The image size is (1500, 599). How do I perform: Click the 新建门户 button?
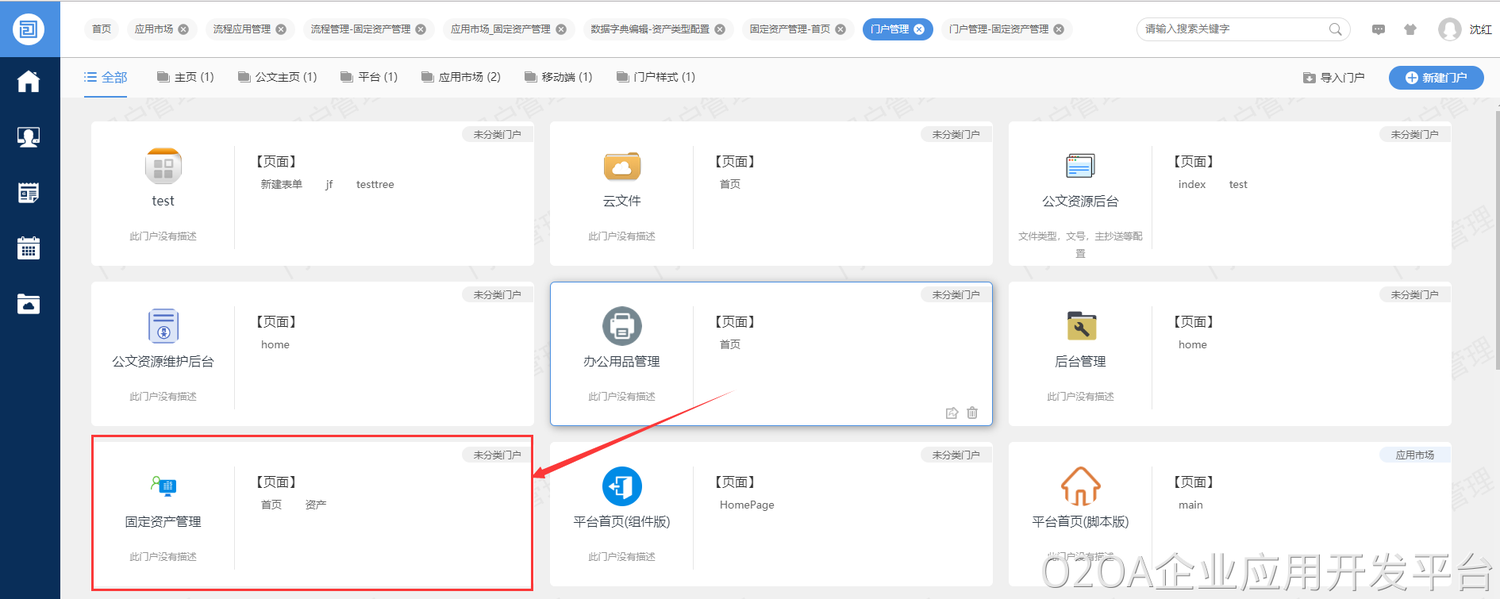[1435, 77]
